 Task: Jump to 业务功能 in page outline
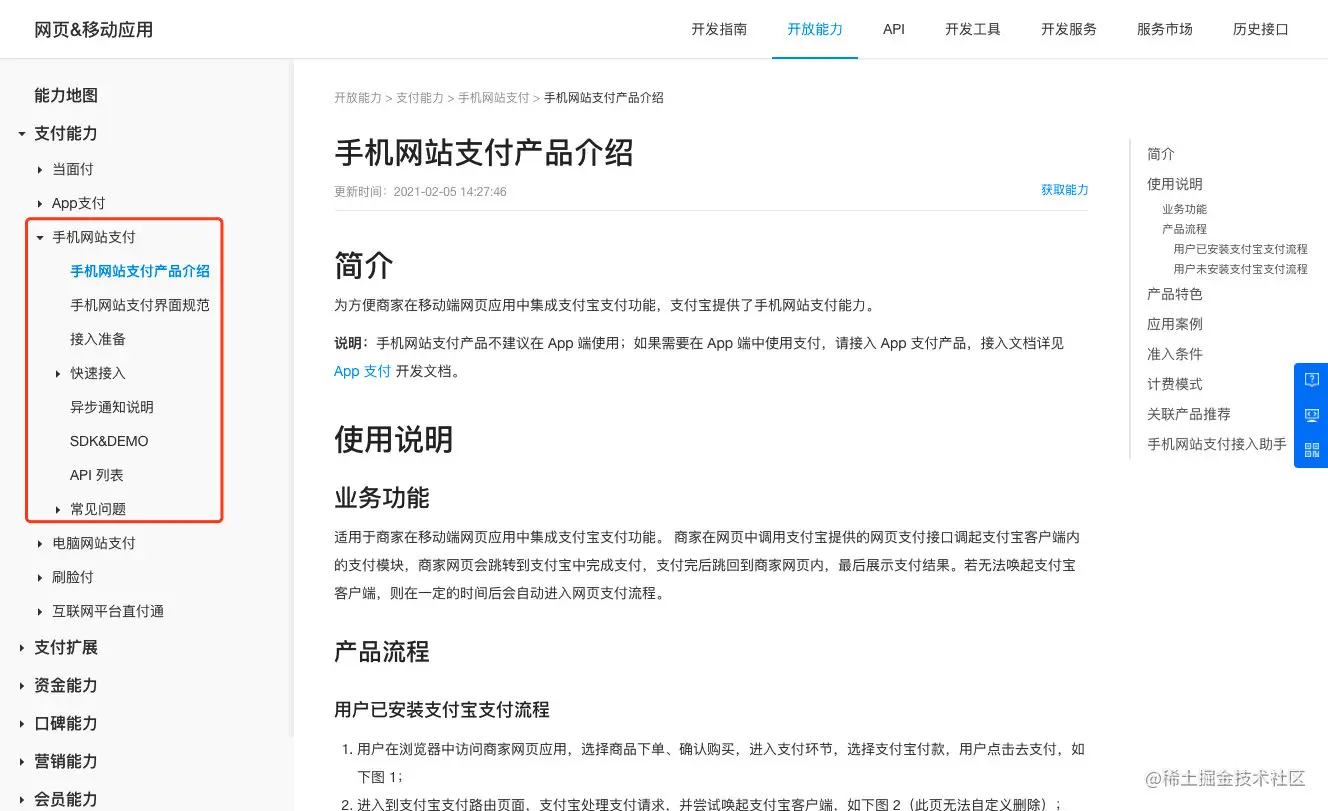tap(1184, 209)
